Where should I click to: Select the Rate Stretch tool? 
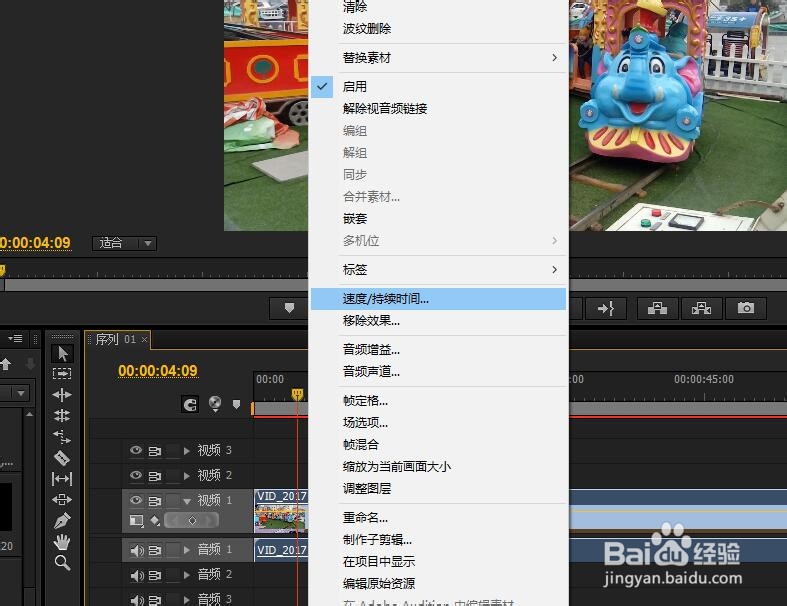click(x=62, y=437)
